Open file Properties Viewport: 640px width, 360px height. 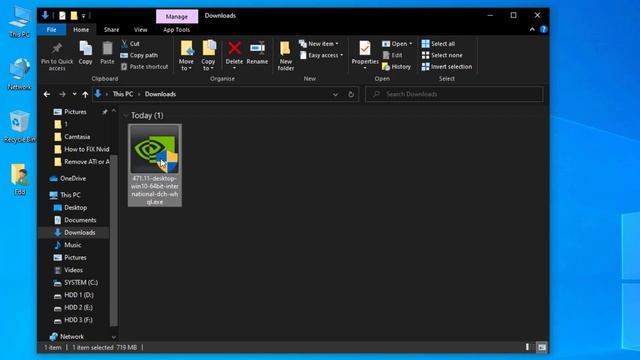(x=365, y=55)
